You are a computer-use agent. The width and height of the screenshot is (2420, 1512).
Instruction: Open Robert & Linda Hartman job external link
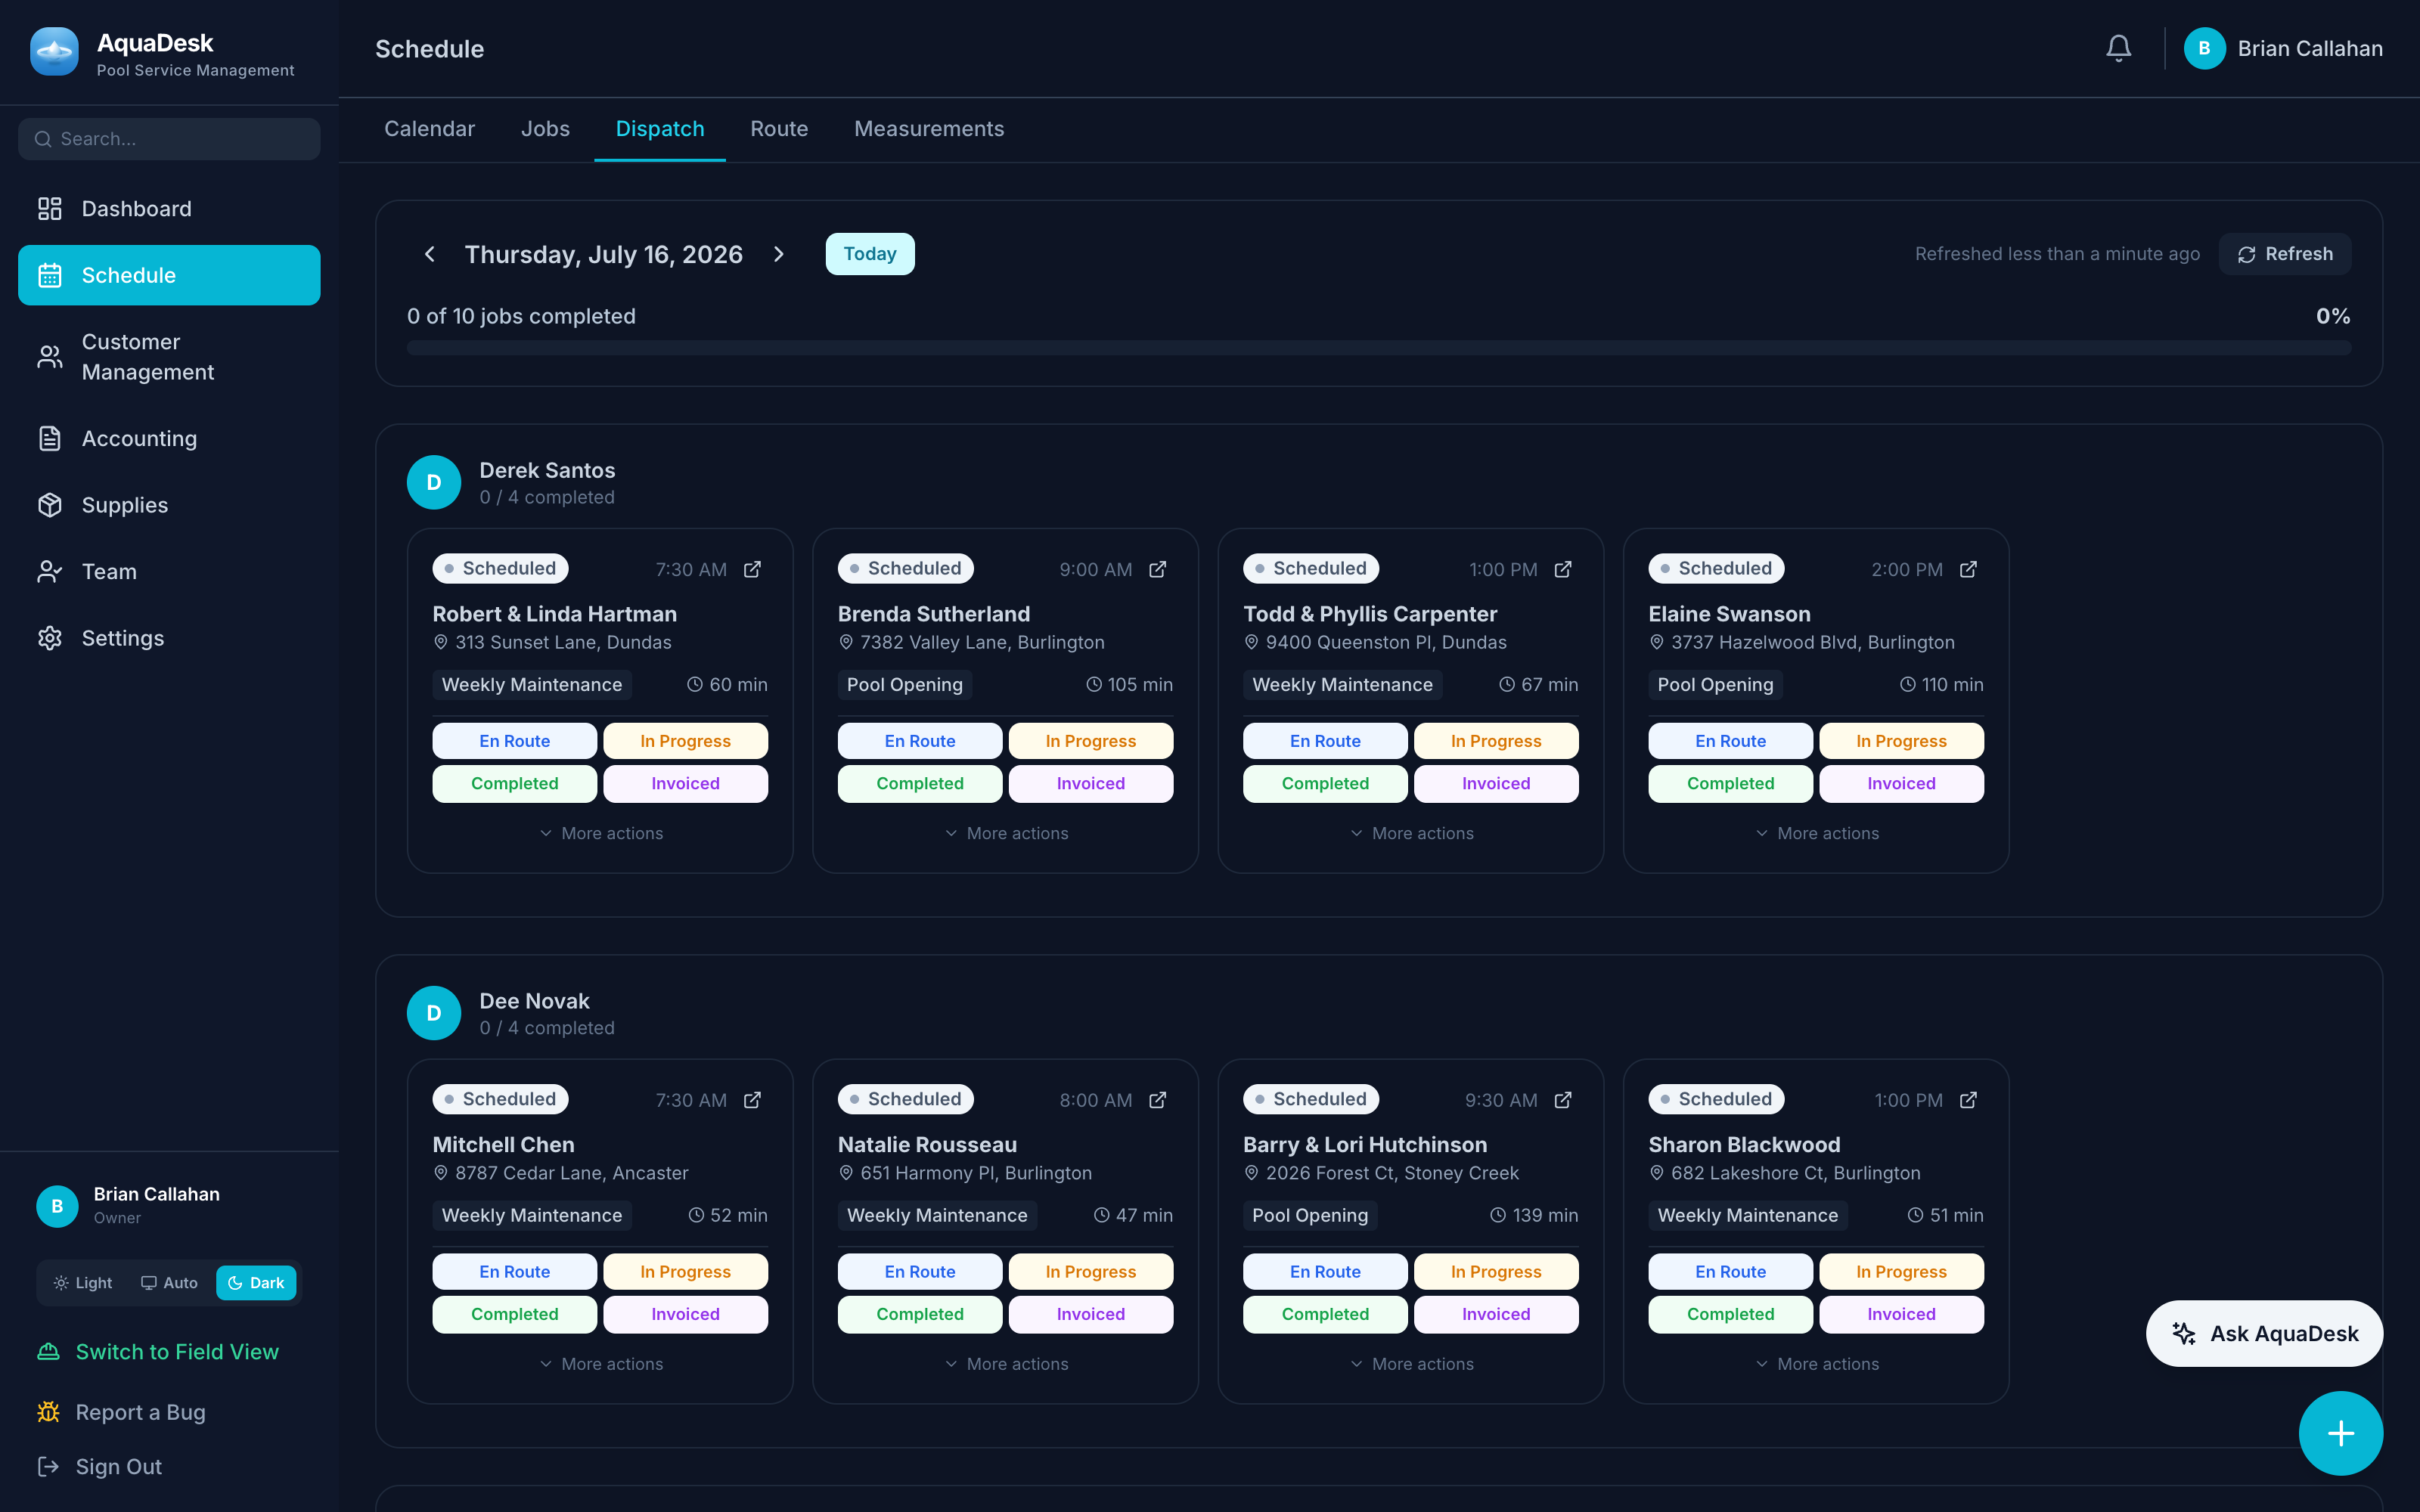(x=752, y=569)
